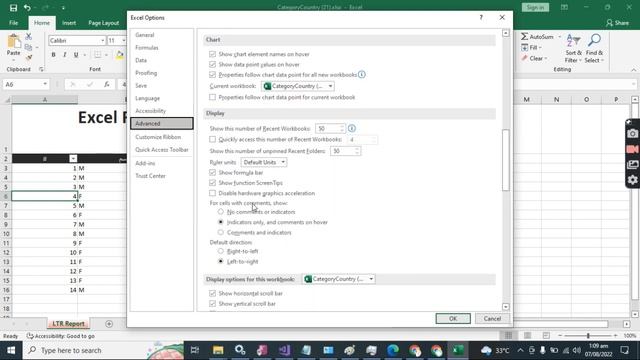This screenshot has height=360, width=640.
Task: Click Task View icon on taskbar
Action: [x=195, y=350]
